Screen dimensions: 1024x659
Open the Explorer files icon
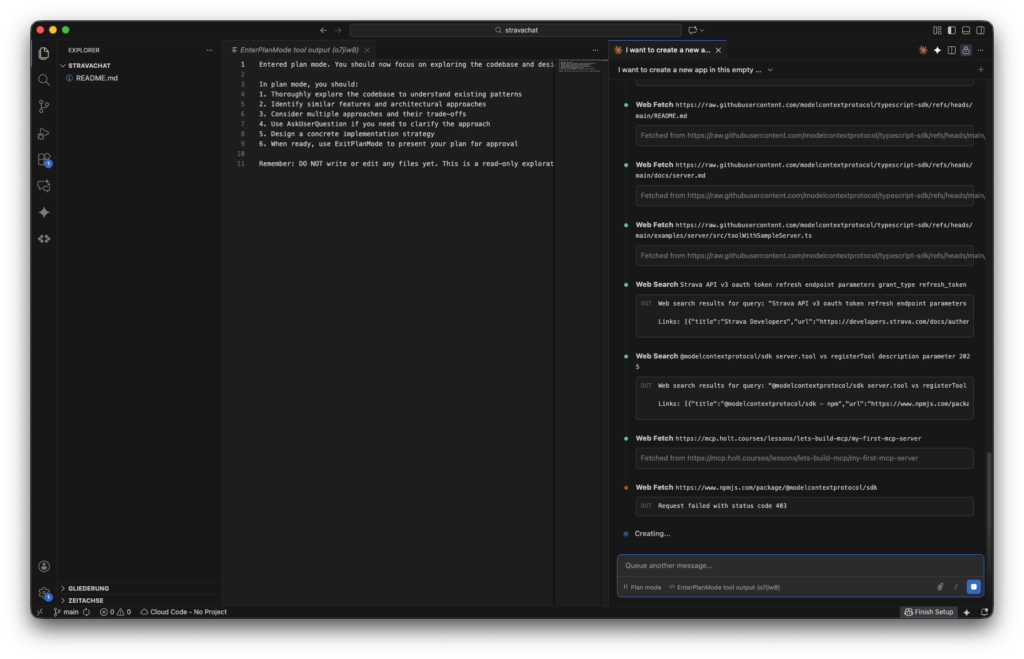44,53
